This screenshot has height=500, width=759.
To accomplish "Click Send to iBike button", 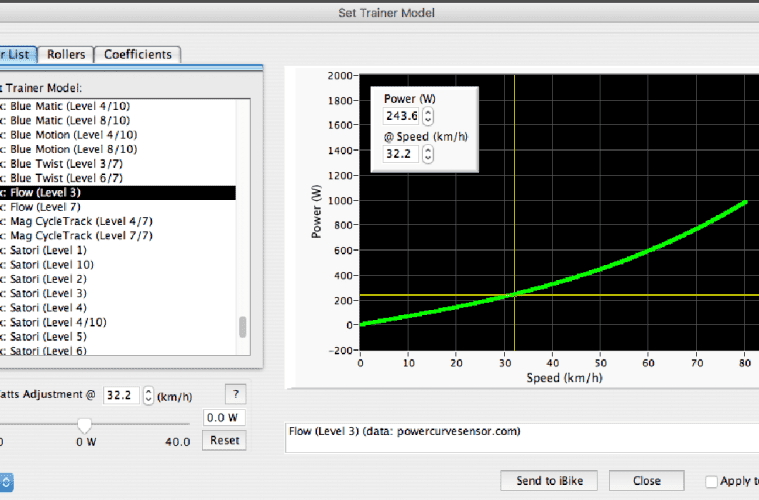I will pyautogui.click(x=549, y=481).
